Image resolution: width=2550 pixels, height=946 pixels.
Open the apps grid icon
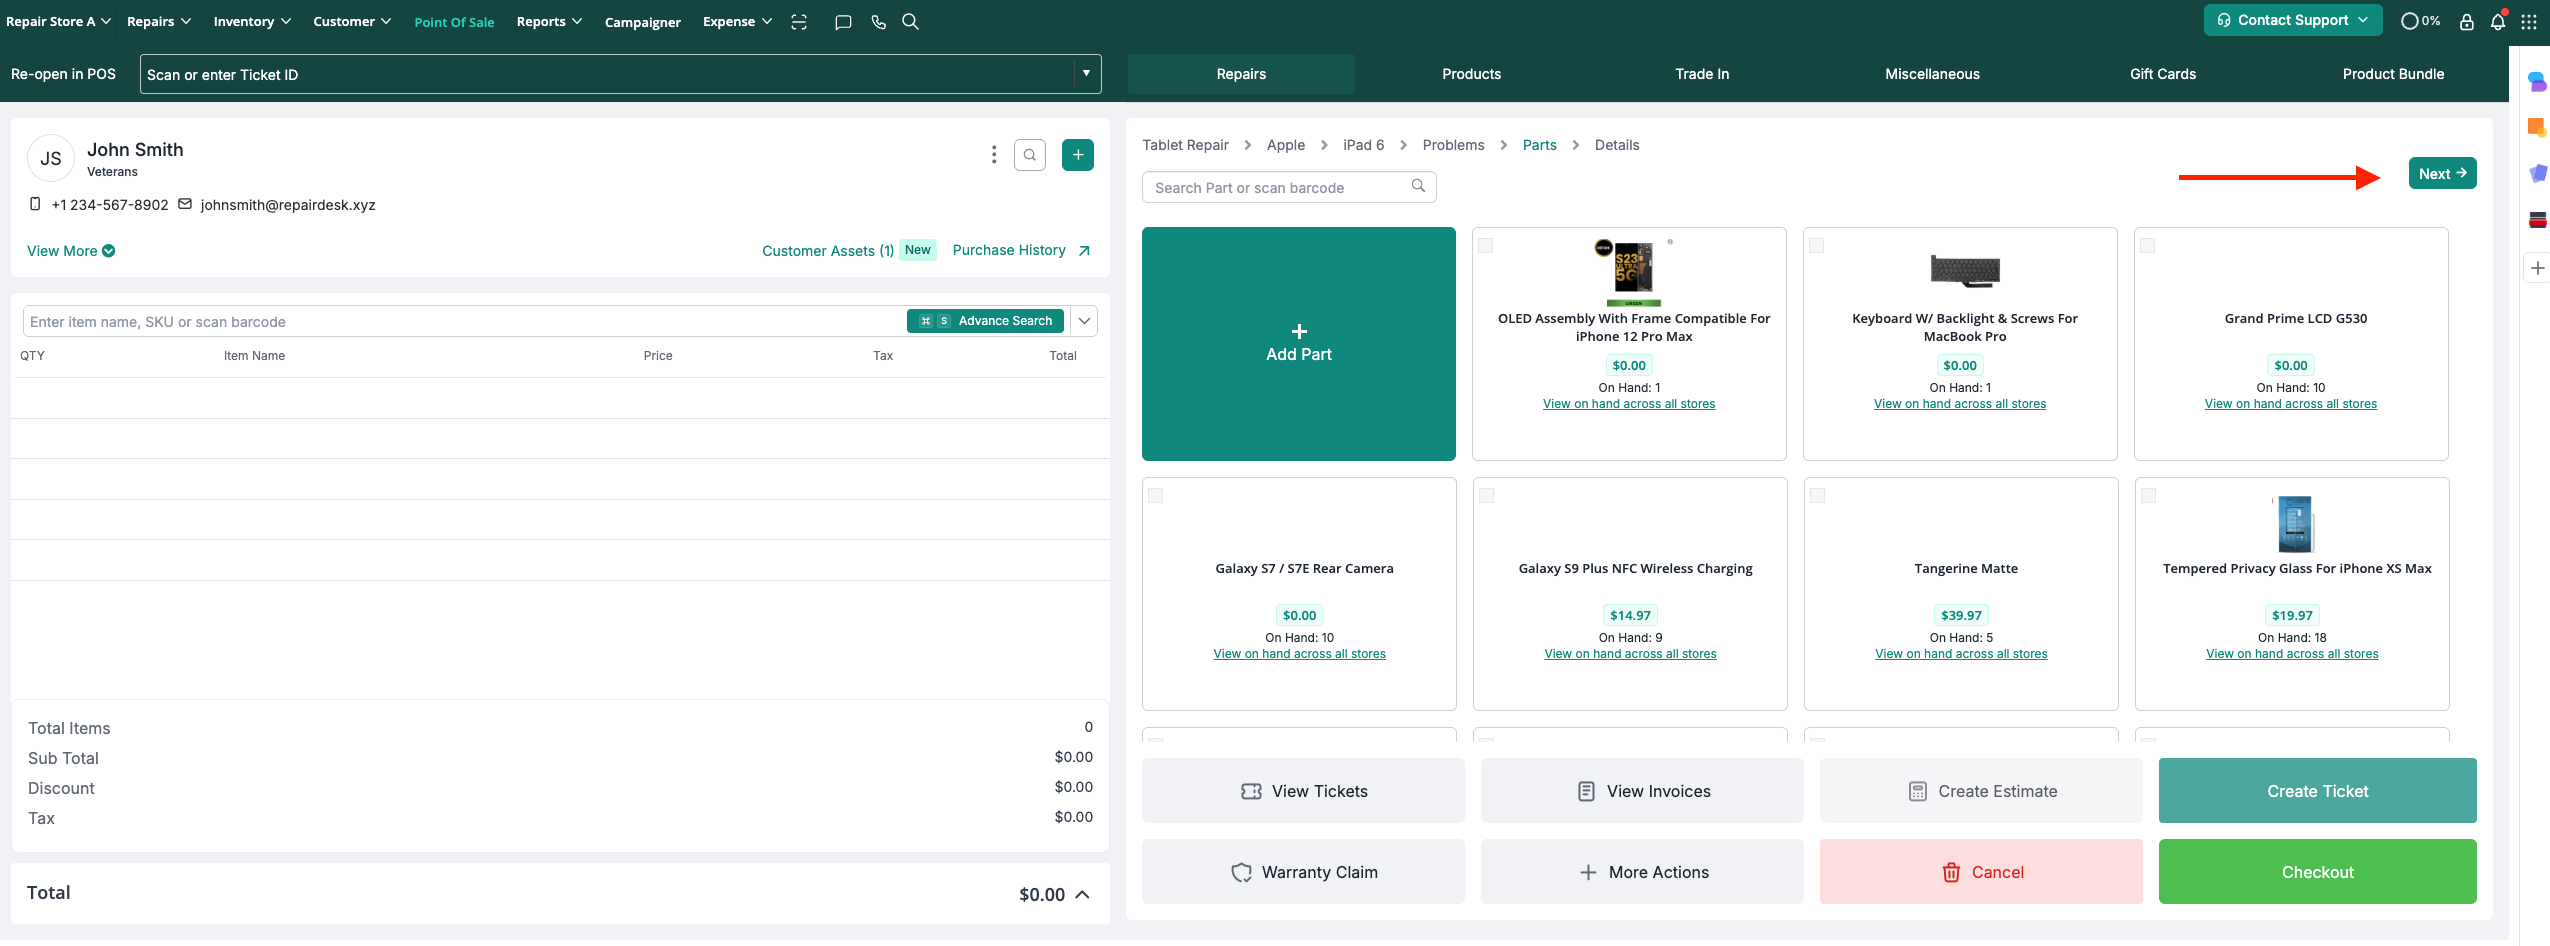tap(2529, 22)
